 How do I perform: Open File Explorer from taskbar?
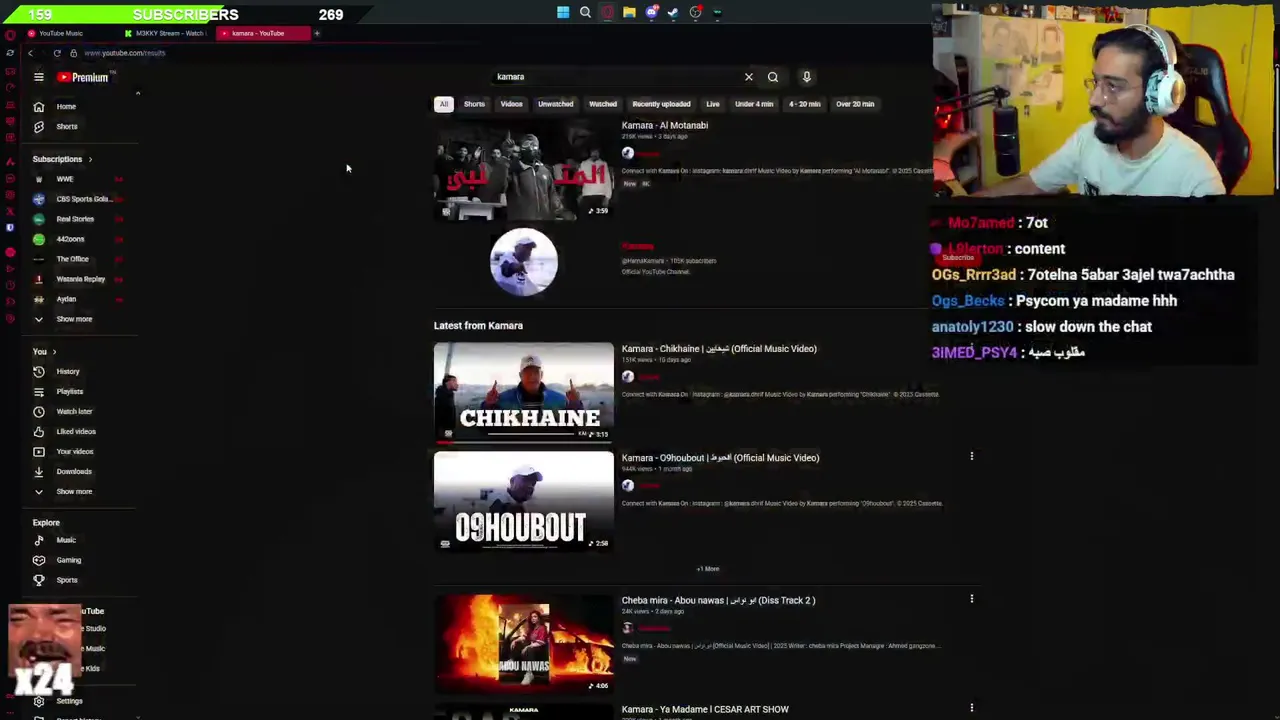pyautogui.click(x=629, y=13)
